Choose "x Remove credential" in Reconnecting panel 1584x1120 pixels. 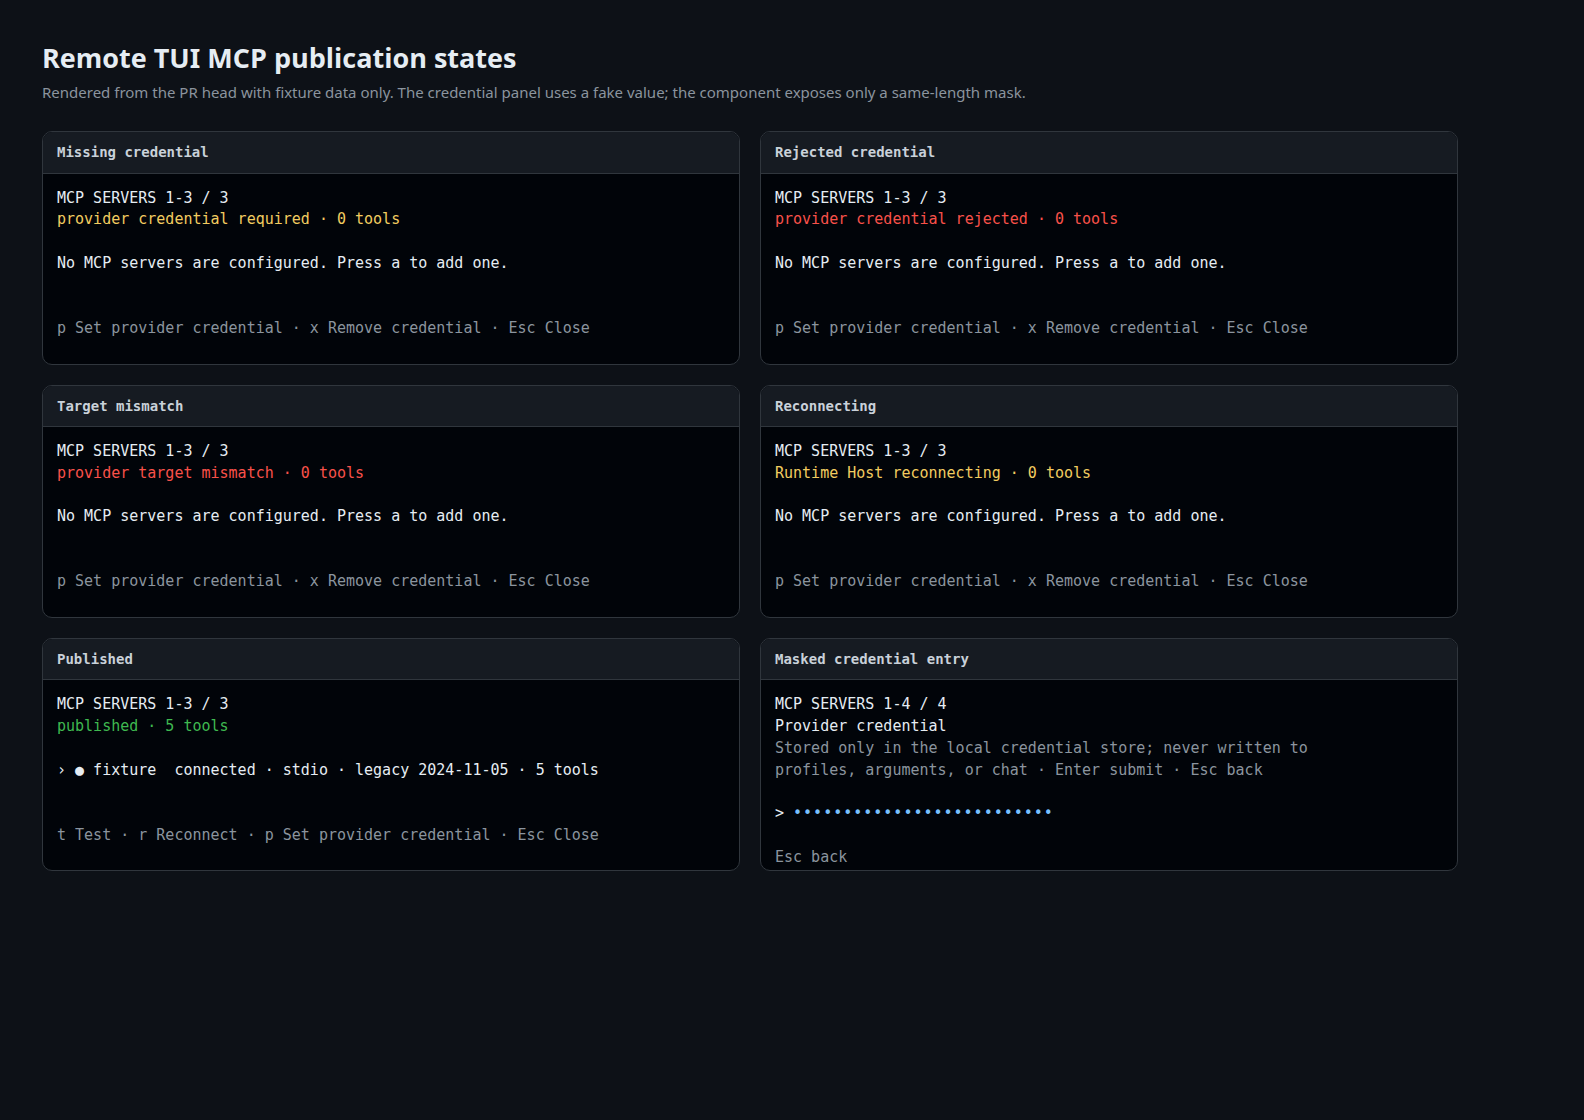pyautogui.click(x=1113, y=581)
